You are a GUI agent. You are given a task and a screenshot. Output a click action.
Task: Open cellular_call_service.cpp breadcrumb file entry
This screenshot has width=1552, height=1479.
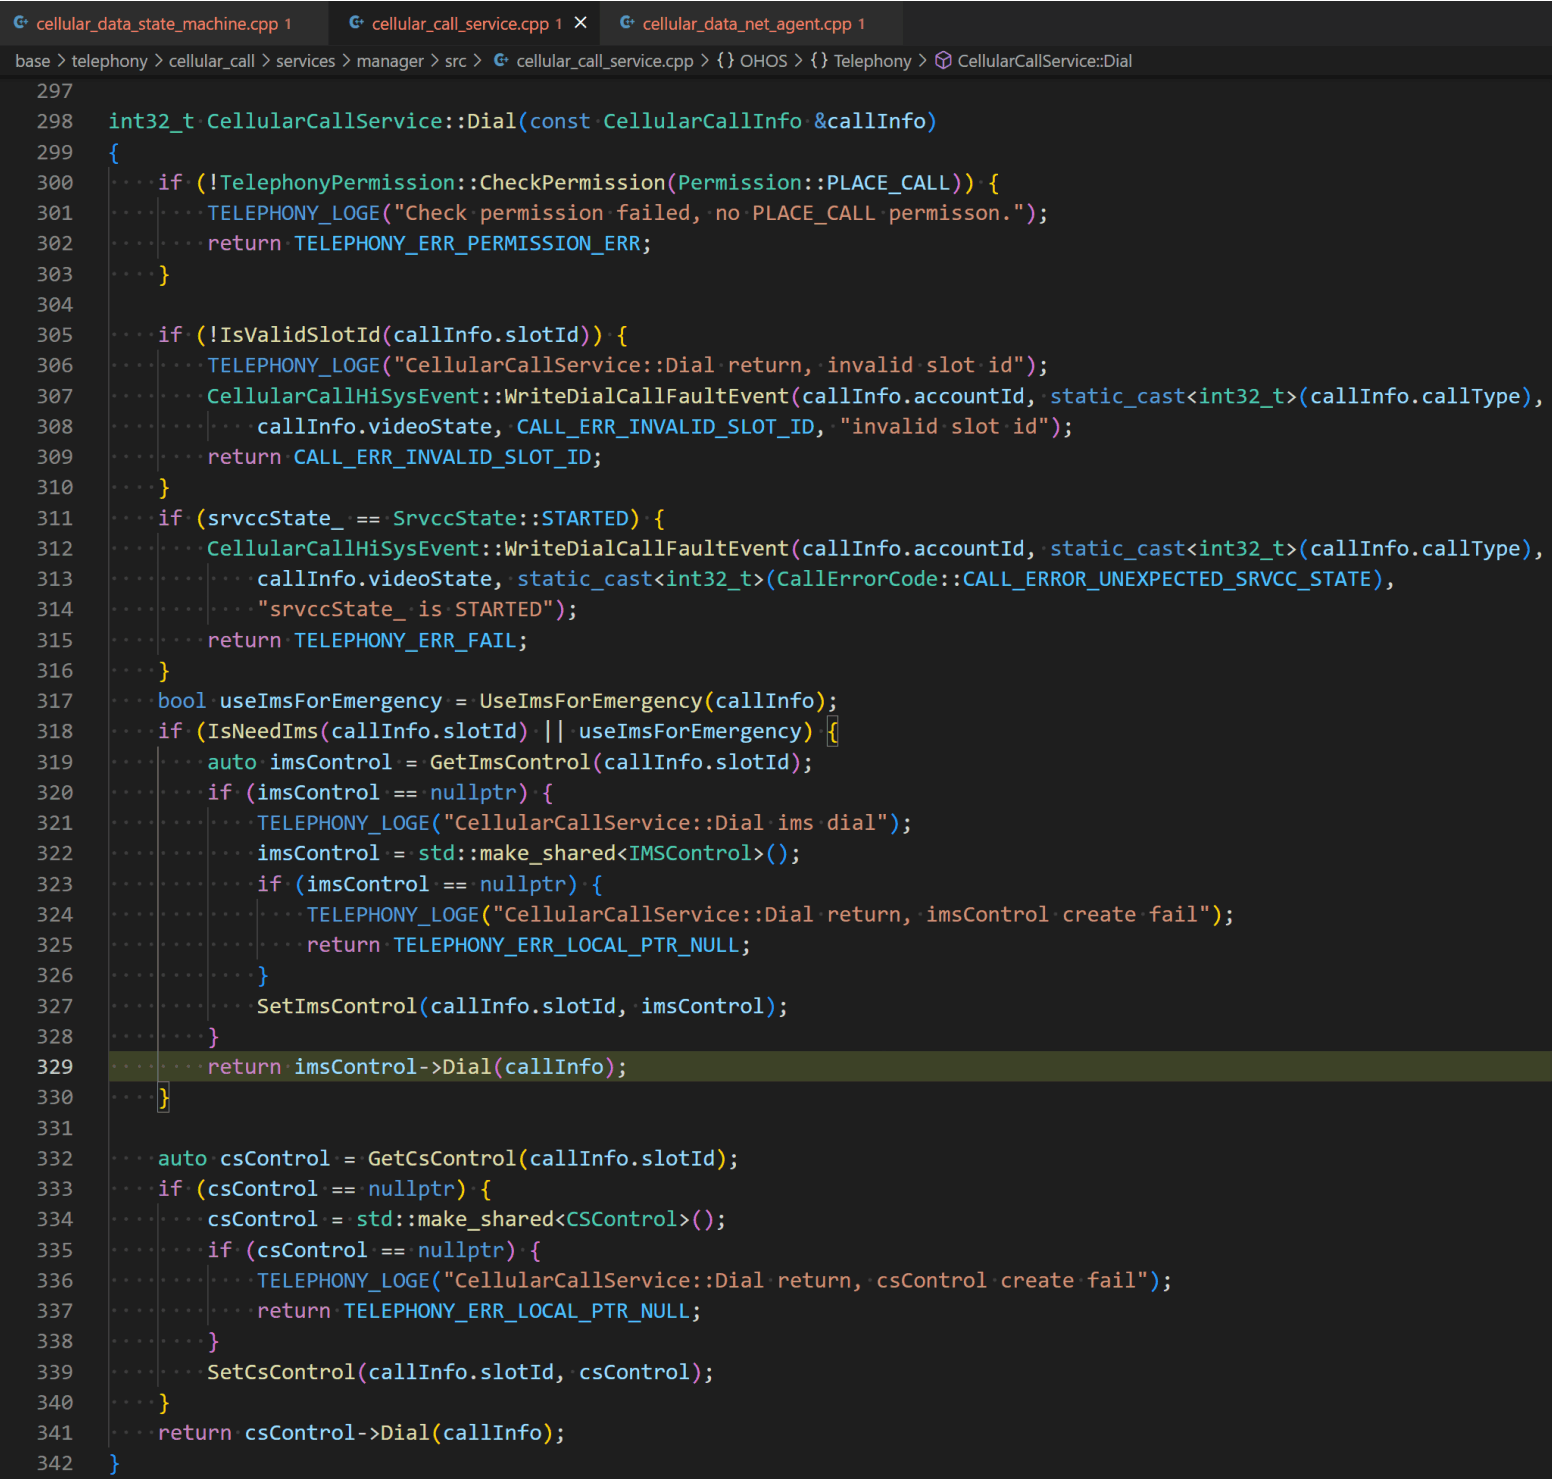click(x=604, y=61)
